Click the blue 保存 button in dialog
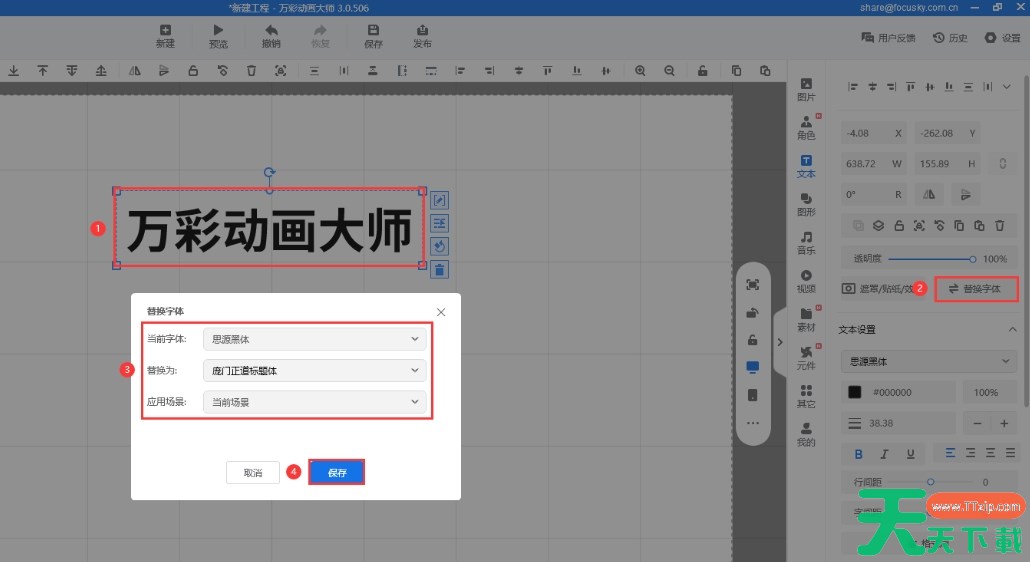Screen dimensions: 1030x562 click(x=336, y=473)
